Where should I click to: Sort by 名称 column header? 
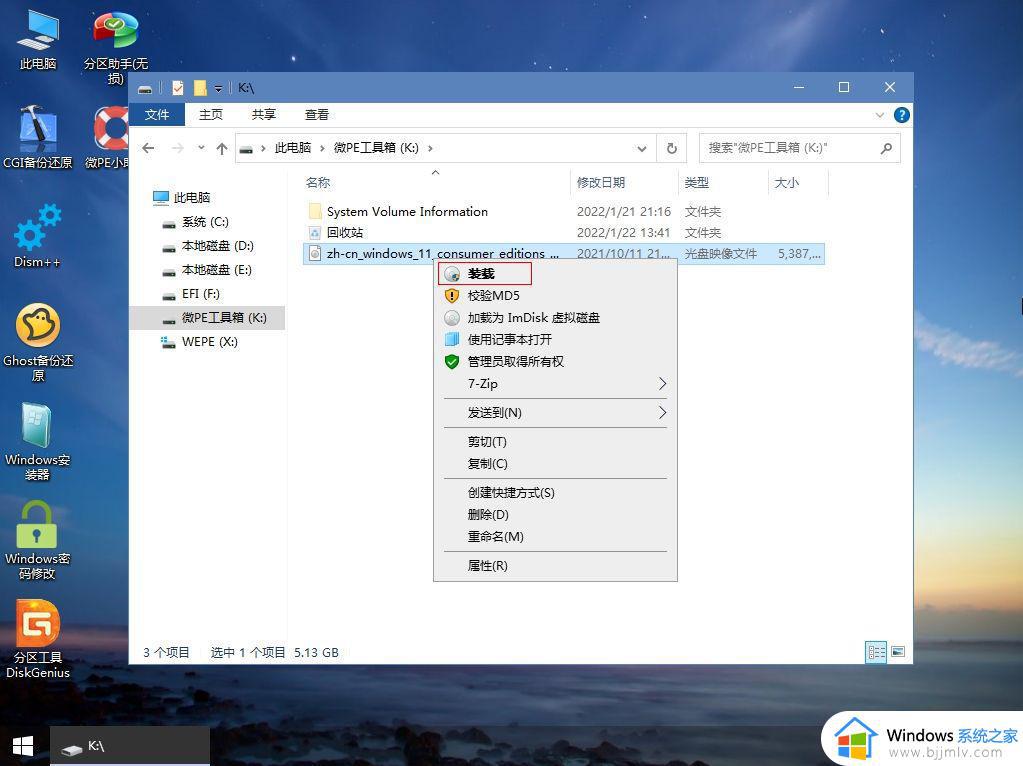436,183
